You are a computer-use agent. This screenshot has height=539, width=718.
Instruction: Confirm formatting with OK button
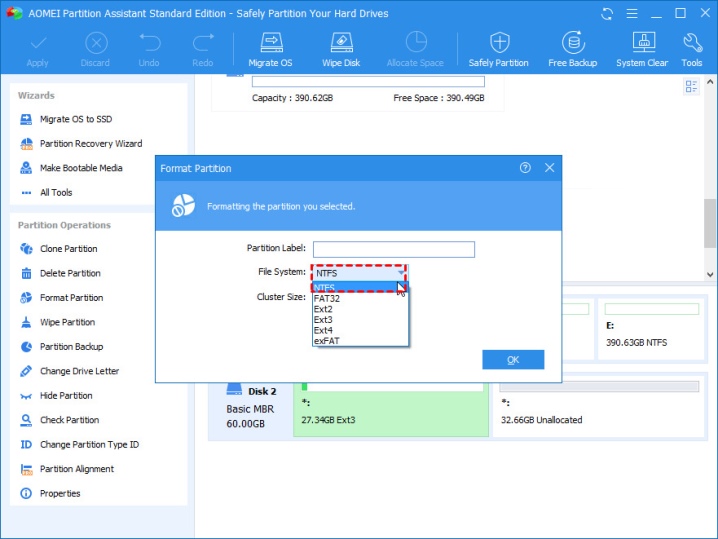pyautogui.click(x=513, y=360)
